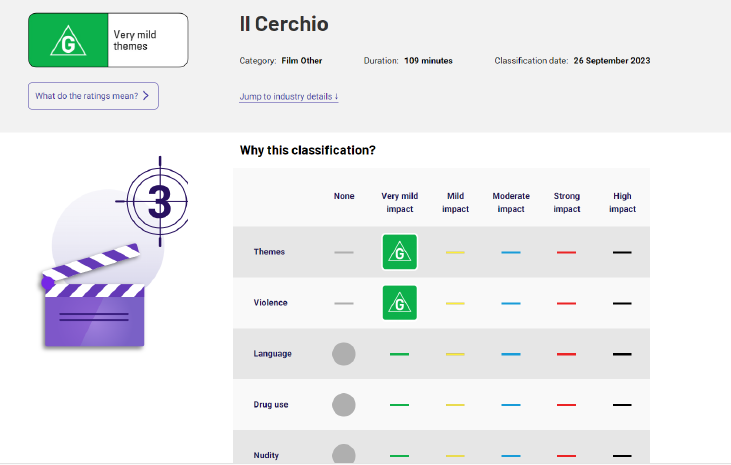Click the 'Strong impact' column header
The width and height of the screenshot is (731, 465).
566,202
